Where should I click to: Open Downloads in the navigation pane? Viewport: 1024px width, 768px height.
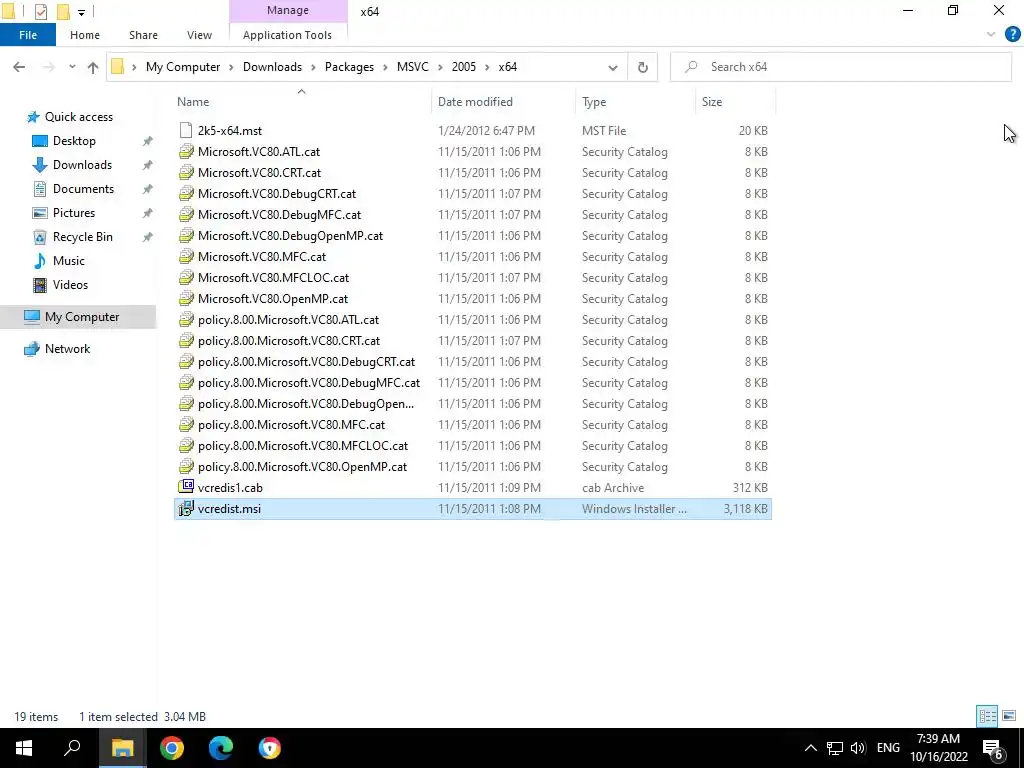pos(82,165)
